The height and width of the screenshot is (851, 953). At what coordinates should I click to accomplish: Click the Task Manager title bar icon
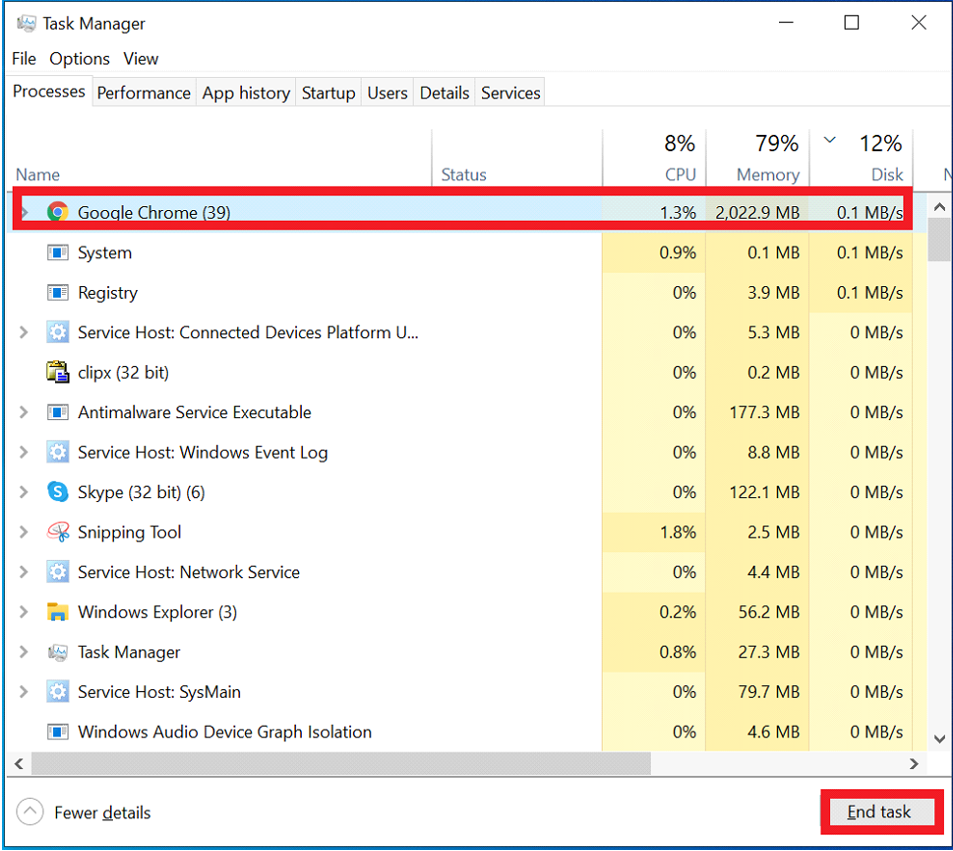26,23
